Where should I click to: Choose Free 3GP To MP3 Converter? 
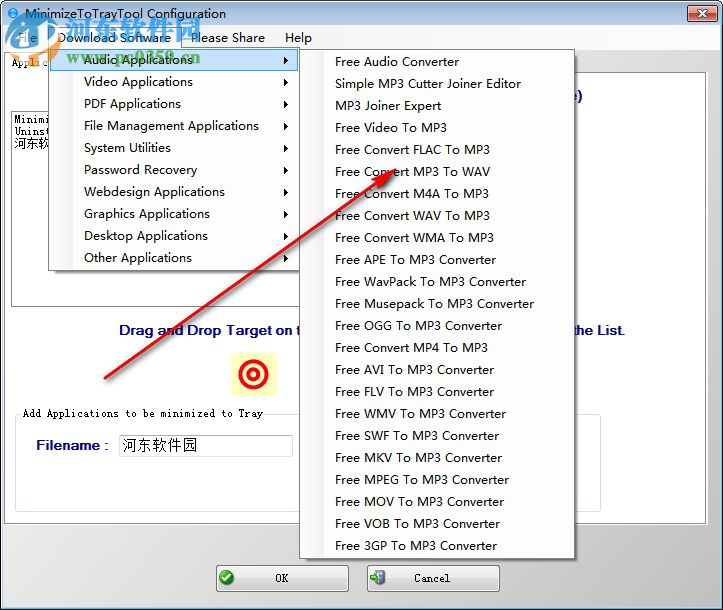(437, 546)
